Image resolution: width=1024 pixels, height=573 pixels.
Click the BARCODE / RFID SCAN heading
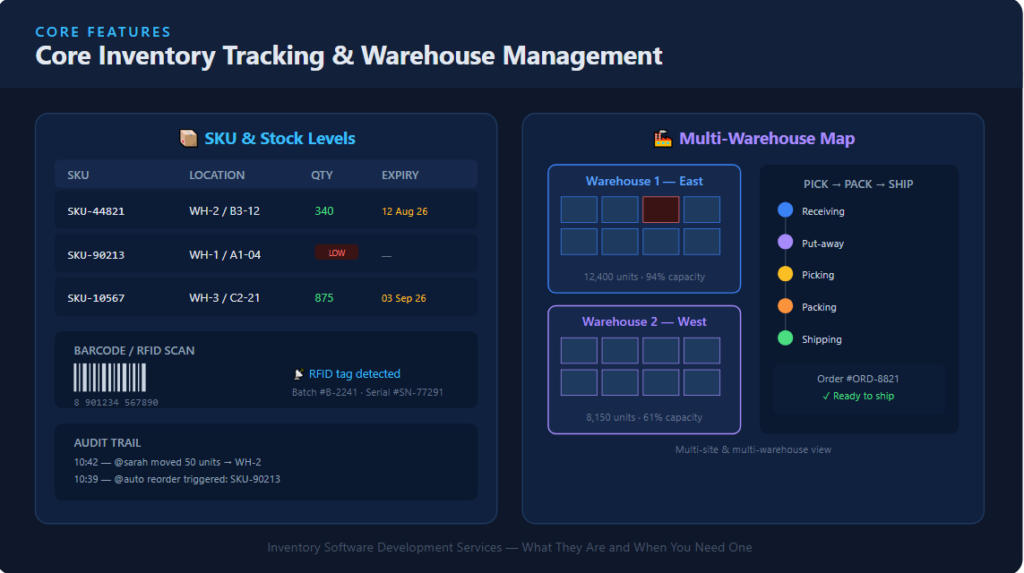click(134, 351)
